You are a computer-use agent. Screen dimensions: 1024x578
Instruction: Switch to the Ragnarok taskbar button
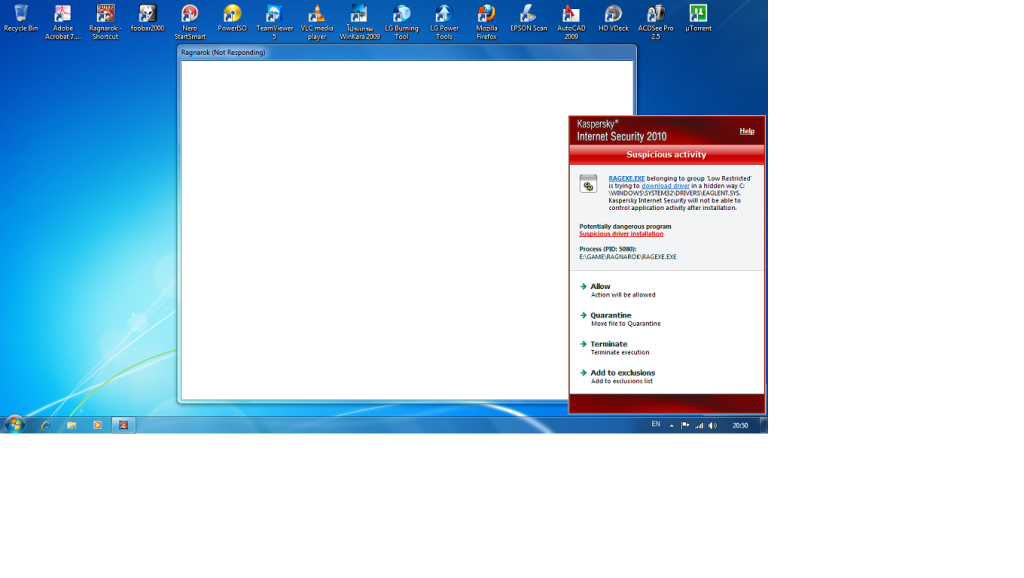point(123,425)
